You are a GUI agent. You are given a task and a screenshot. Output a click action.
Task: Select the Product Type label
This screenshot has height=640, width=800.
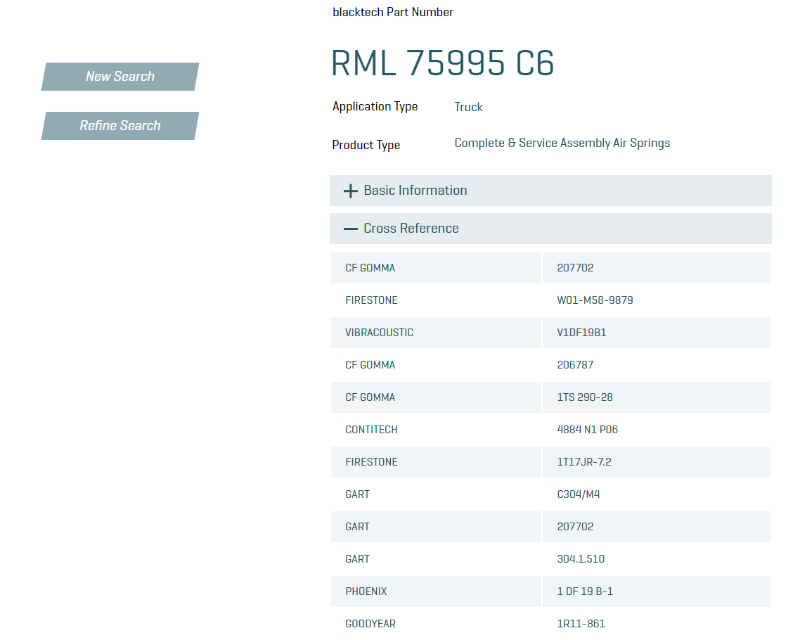coord(366,145)
